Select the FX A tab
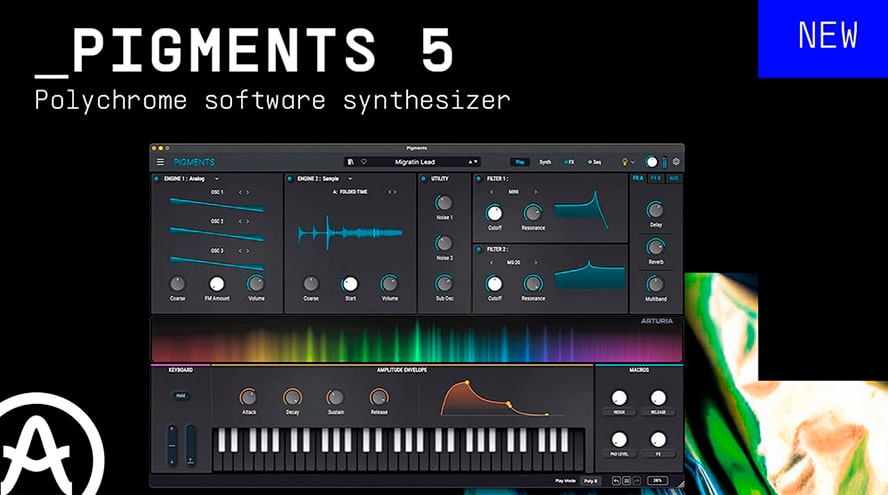The height and width of the screenshot is (495, 888). 638,178
